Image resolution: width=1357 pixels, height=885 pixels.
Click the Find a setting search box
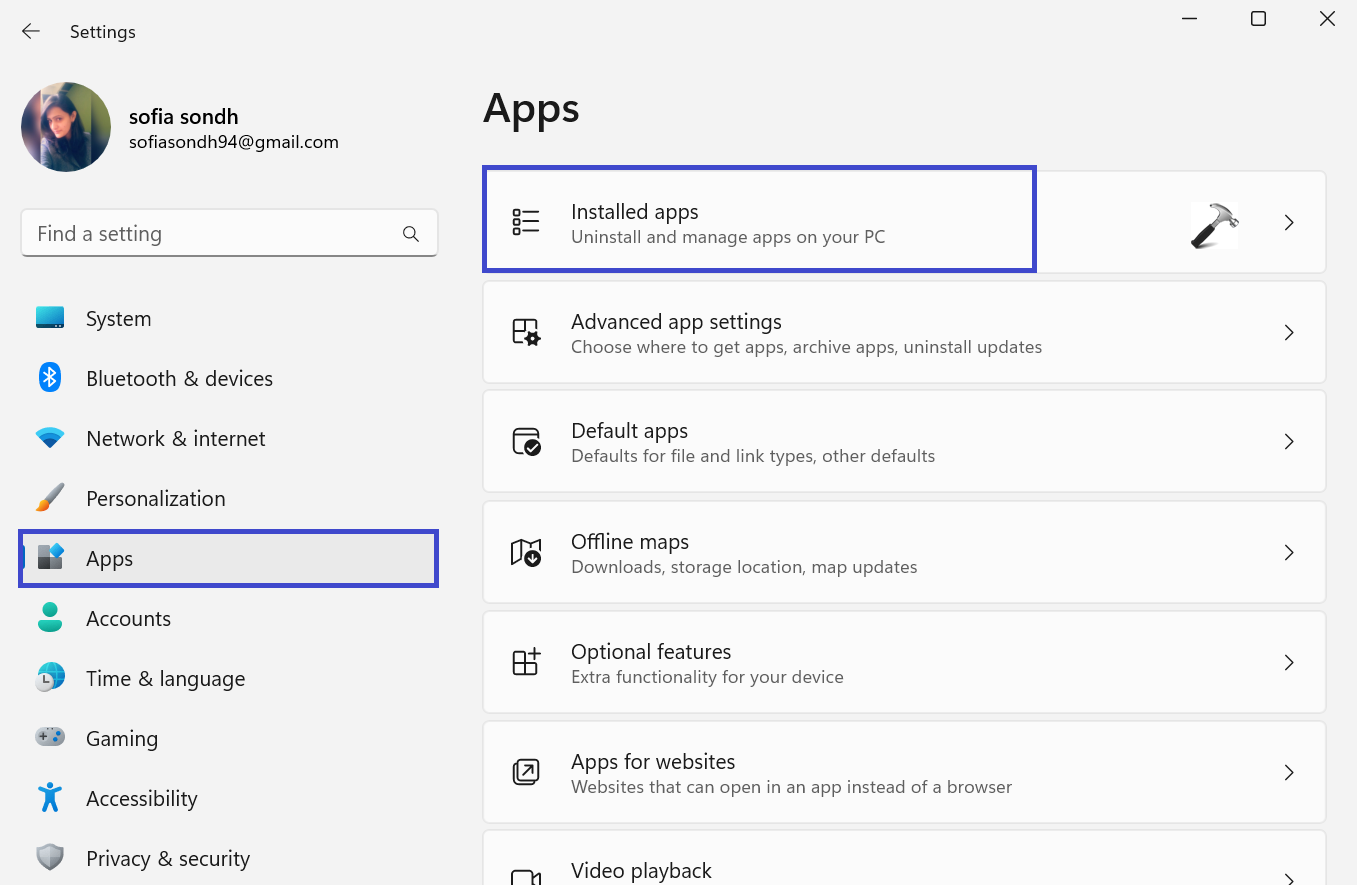tap(215, 234)
